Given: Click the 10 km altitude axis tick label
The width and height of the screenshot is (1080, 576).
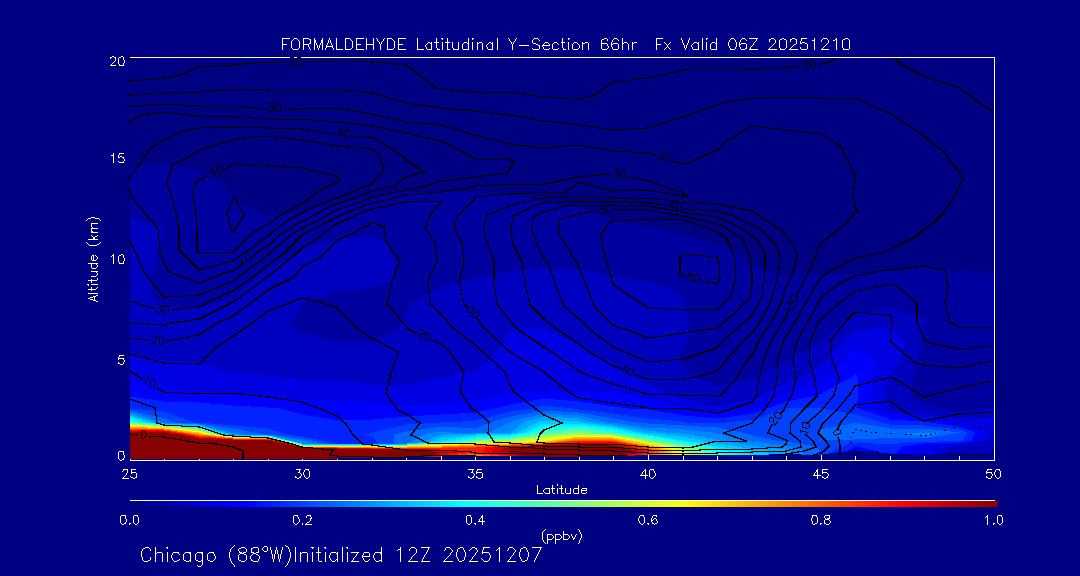Looking at the screenshot, I should [x=115, y=259].
